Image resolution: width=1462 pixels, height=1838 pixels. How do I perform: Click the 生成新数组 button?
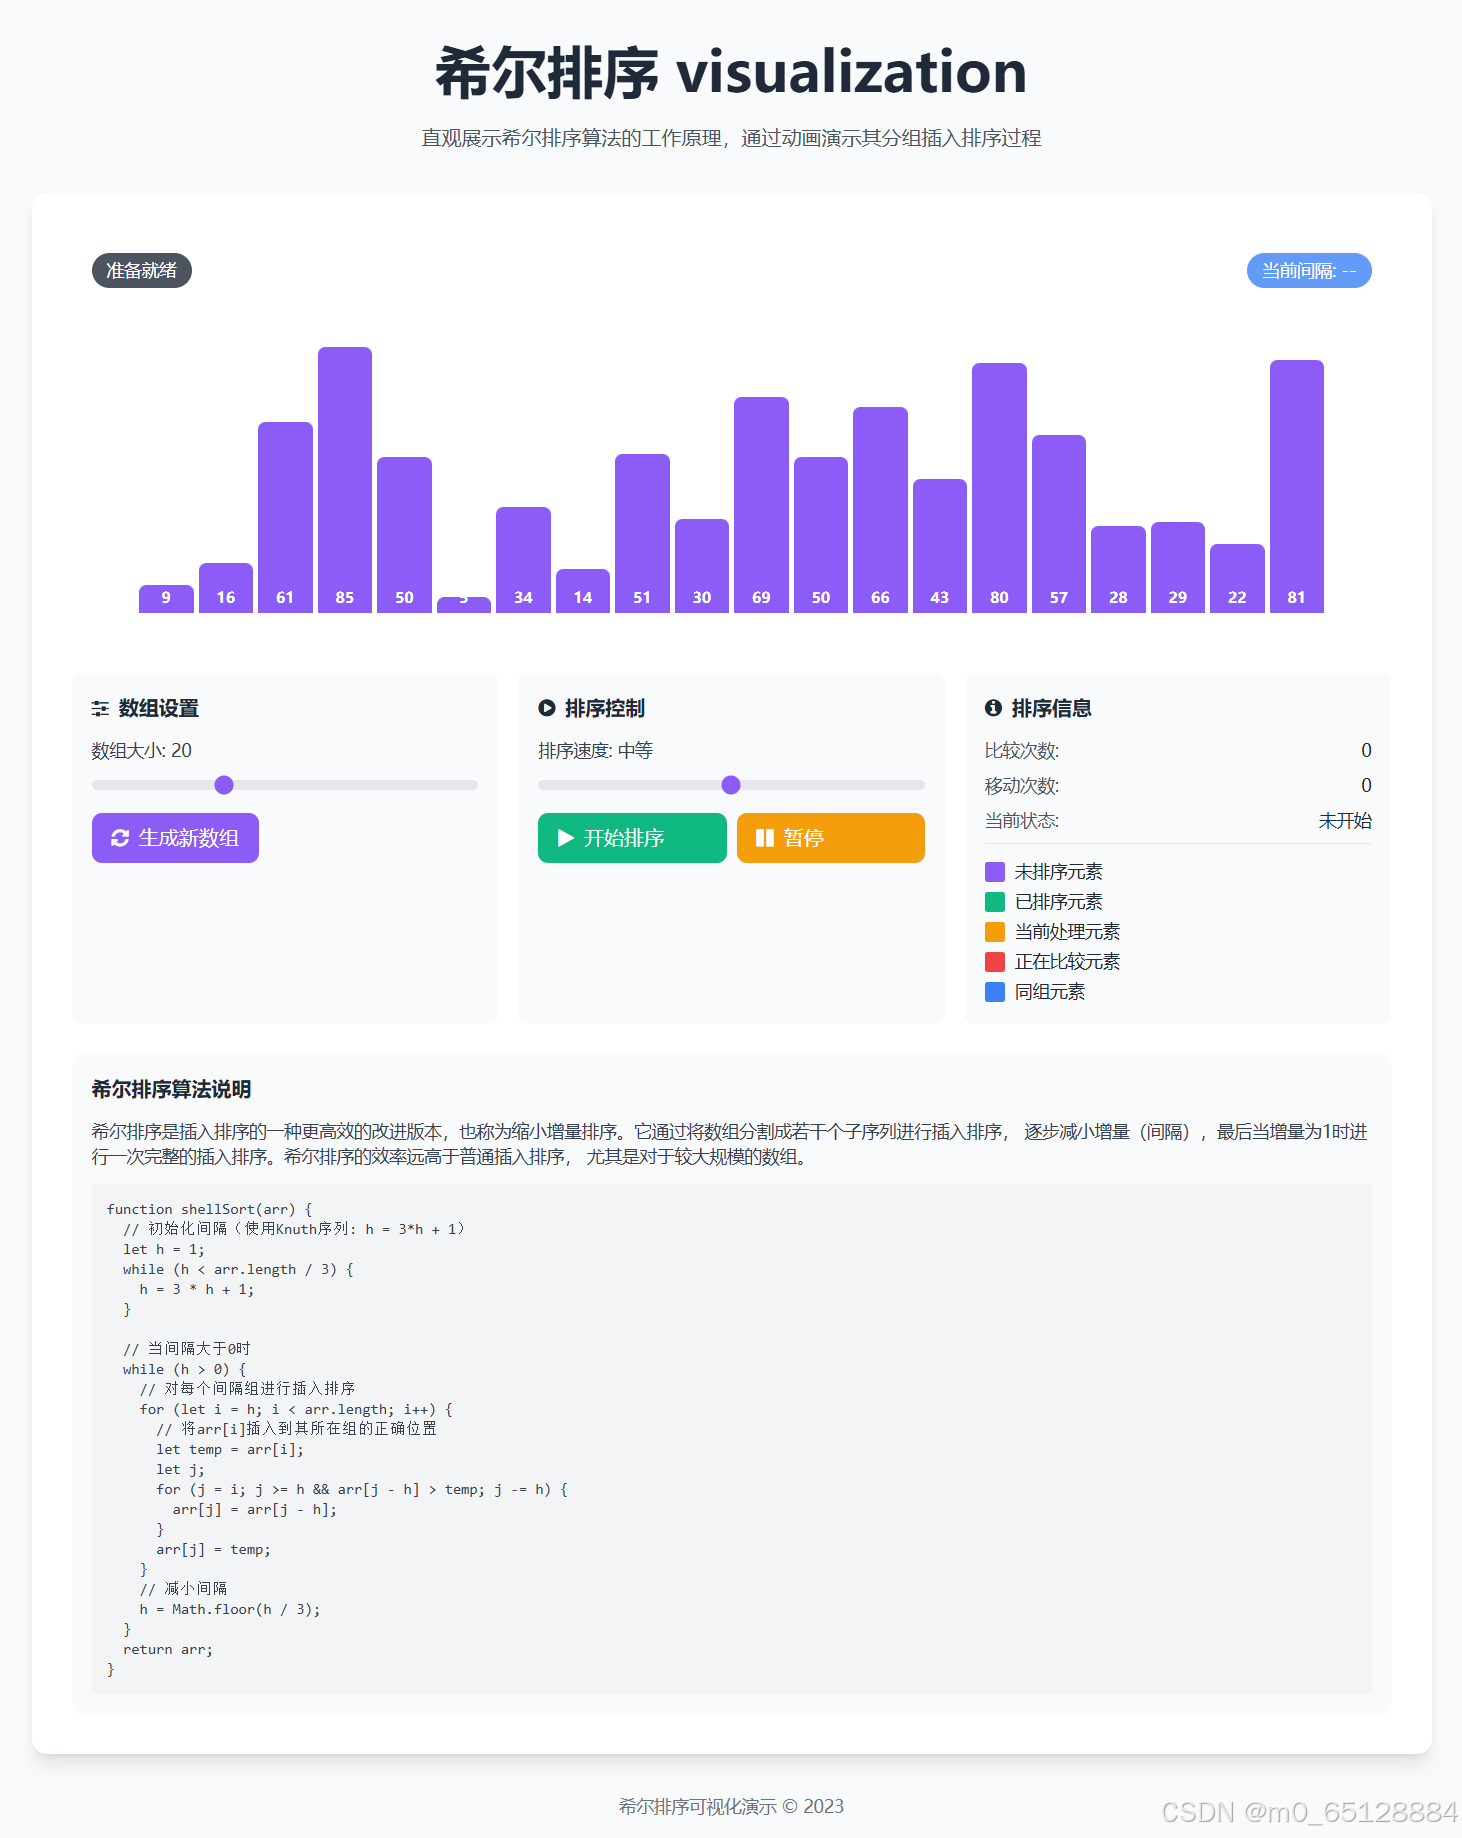(x=175, y=838)
